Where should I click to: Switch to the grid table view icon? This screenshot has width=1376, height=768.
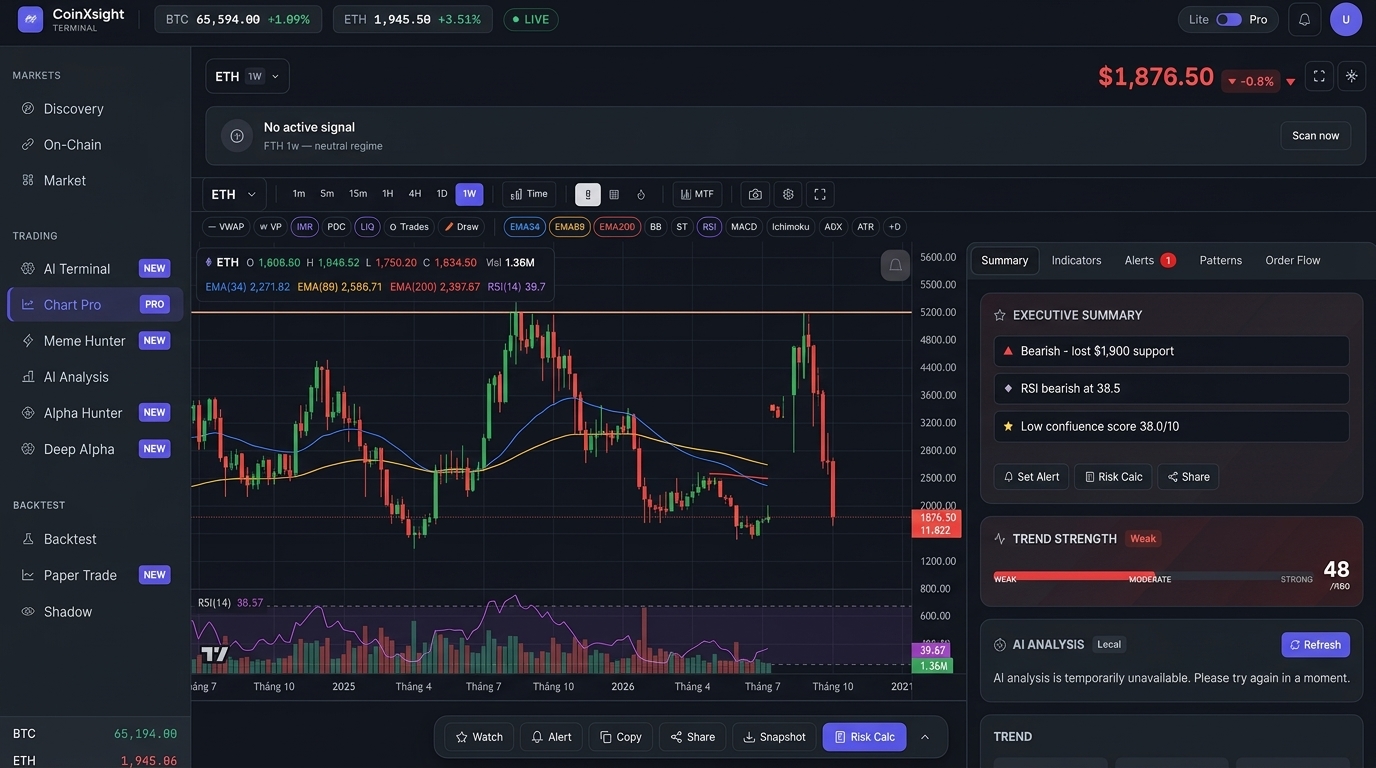(x=614, y=194)
